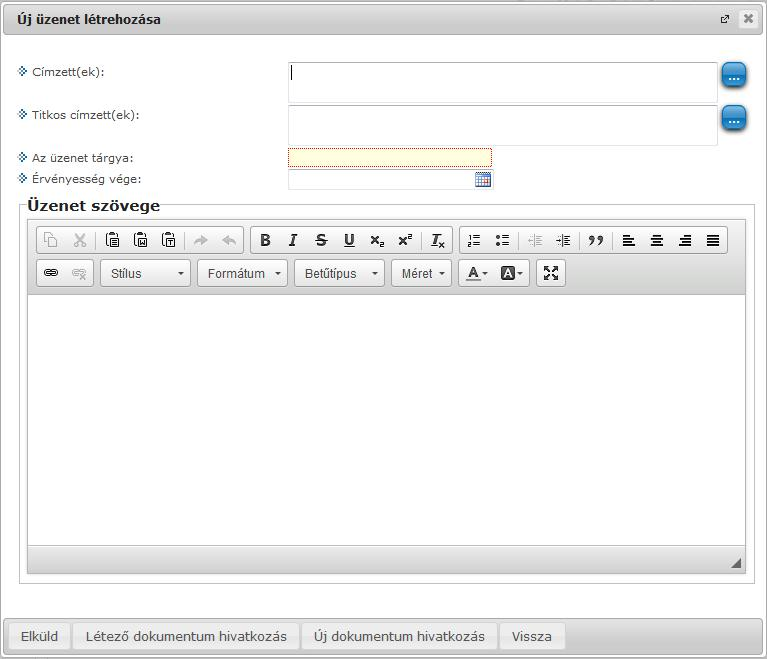Image resolution: width=767 pixels, height=659 pixels.
Task: Click the Insert Link icon
Action: (x=51, y=273)
